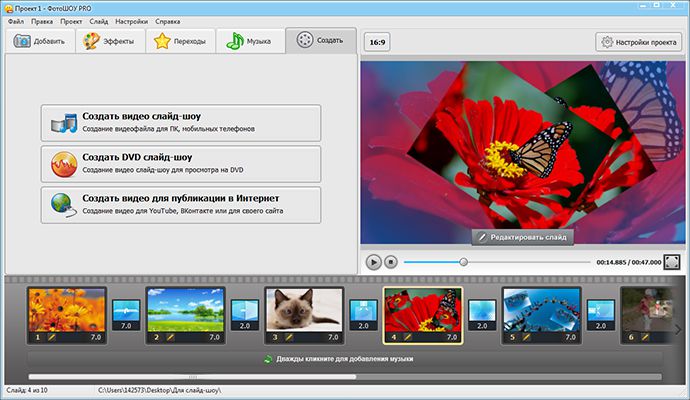Play the slideshow preview
Screen dimensions: 690x400
[x=373, y=262]
